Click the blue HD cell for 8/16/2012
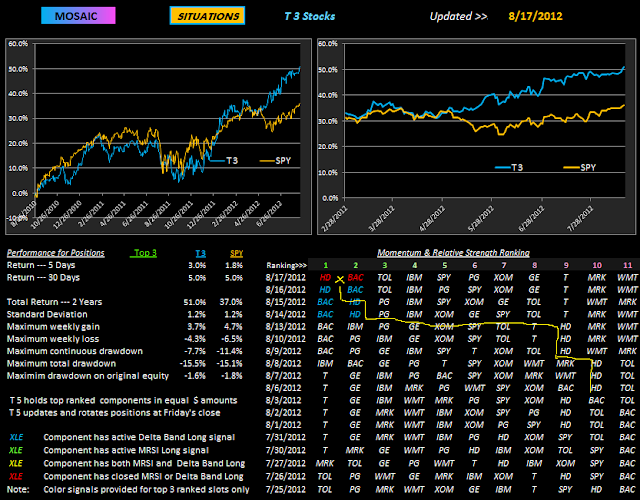Screen dimensions: 640x500 tap(325, 290)
